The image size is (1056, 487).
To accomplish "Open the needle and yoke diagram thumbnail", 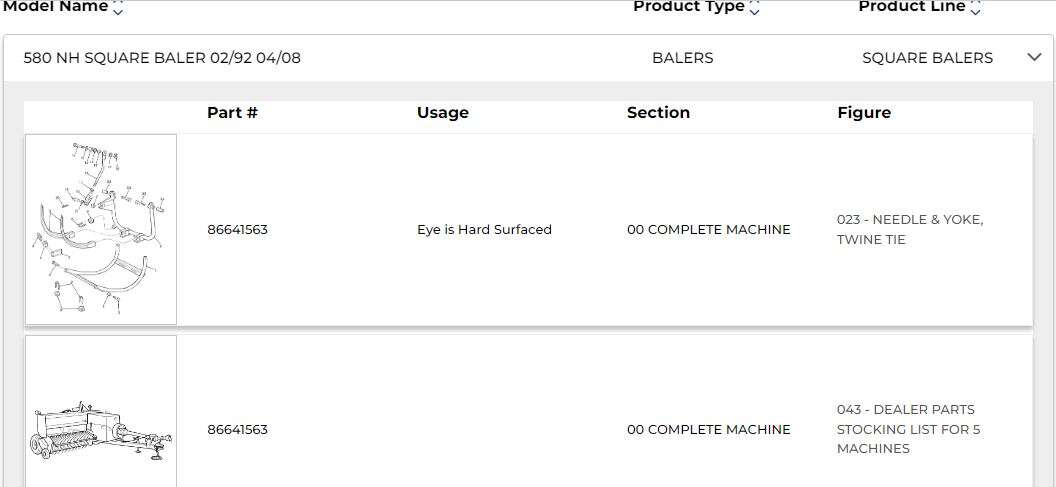I will (101, 229).
